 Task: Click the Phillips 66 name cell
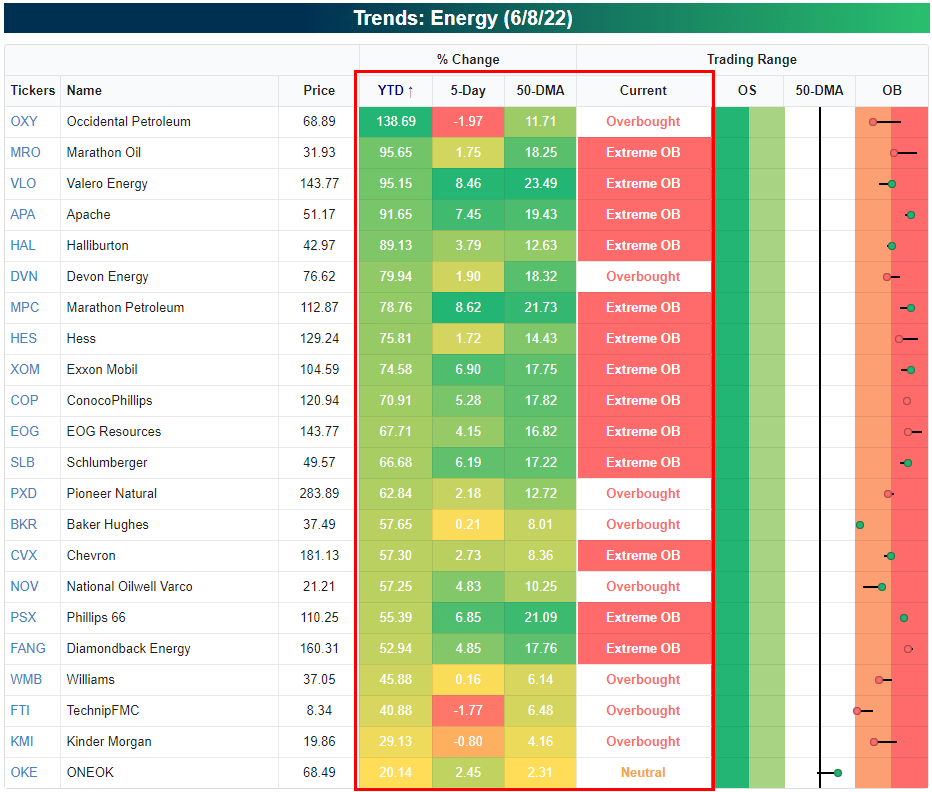point(169,617)
